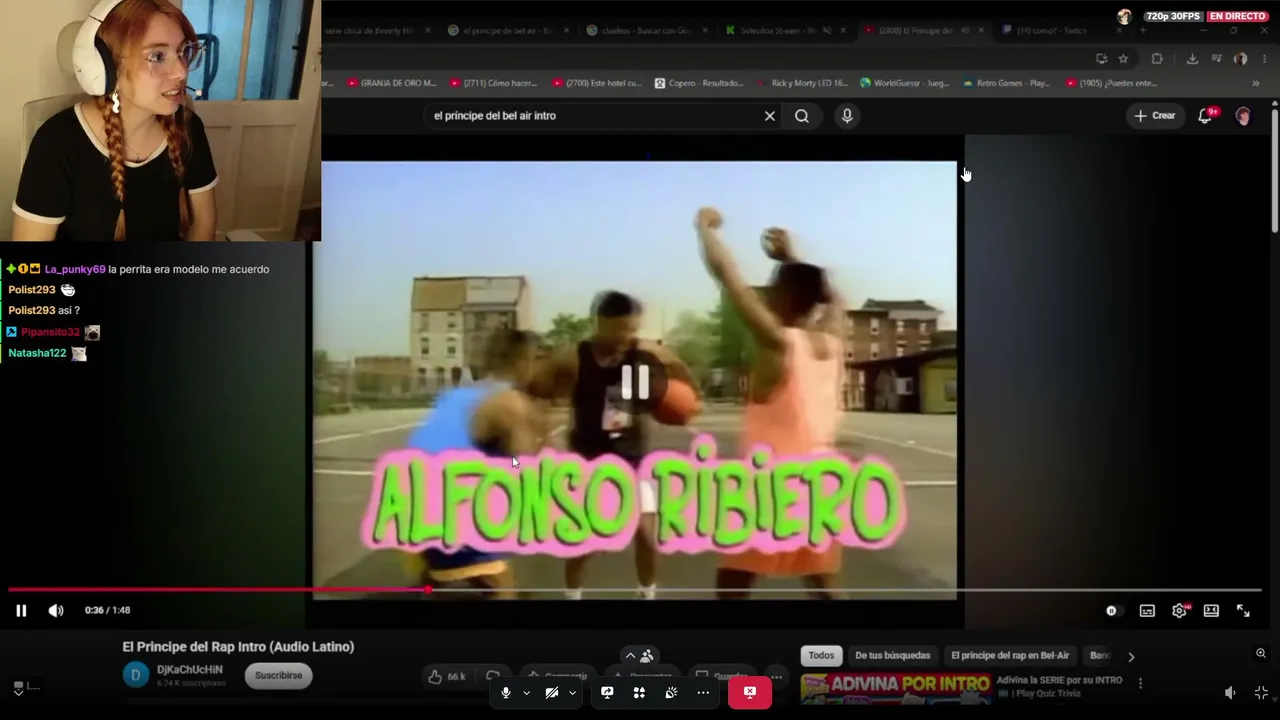Collapse the call panel with up chevron
Viewport: 1280px width, 720px height.
[630, 656]
